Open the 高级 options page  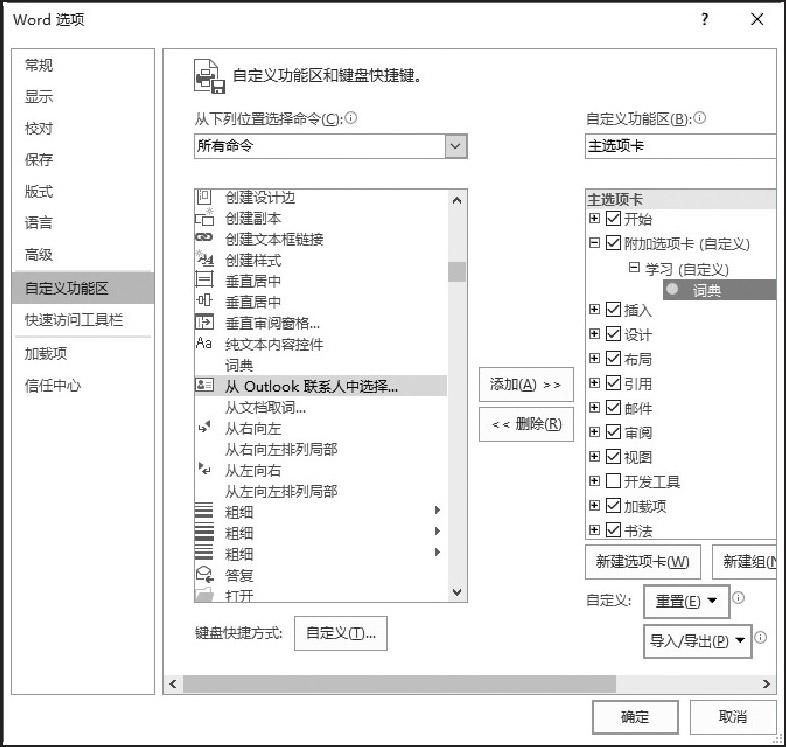(x=83, y=255)
